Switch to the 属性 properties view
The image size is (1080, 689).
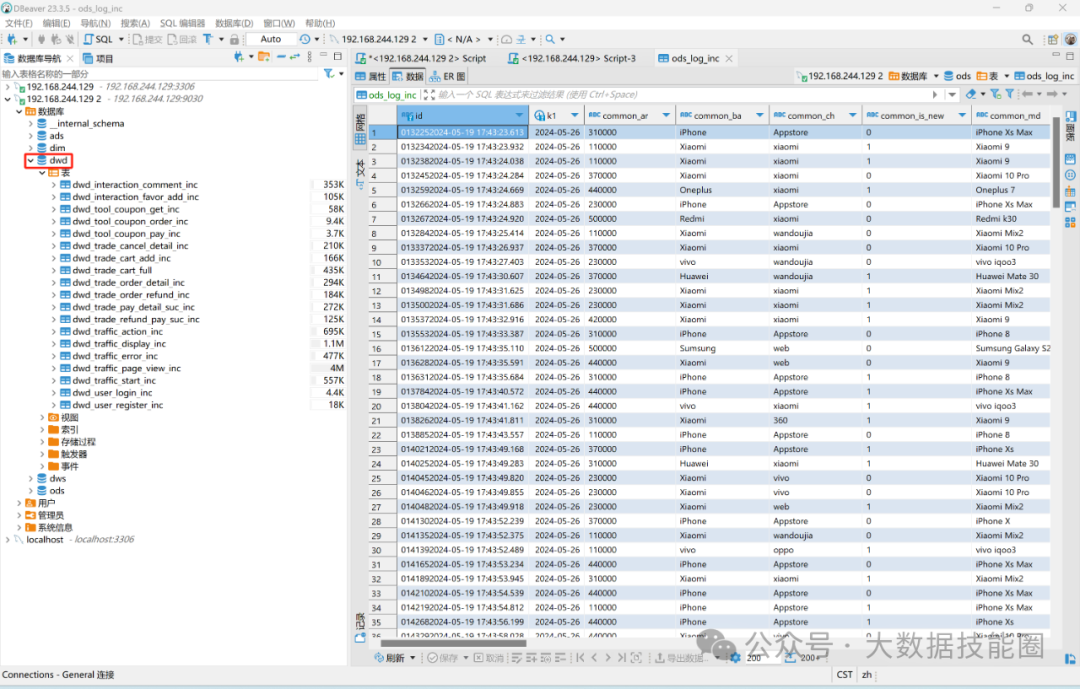coord(370,76)
